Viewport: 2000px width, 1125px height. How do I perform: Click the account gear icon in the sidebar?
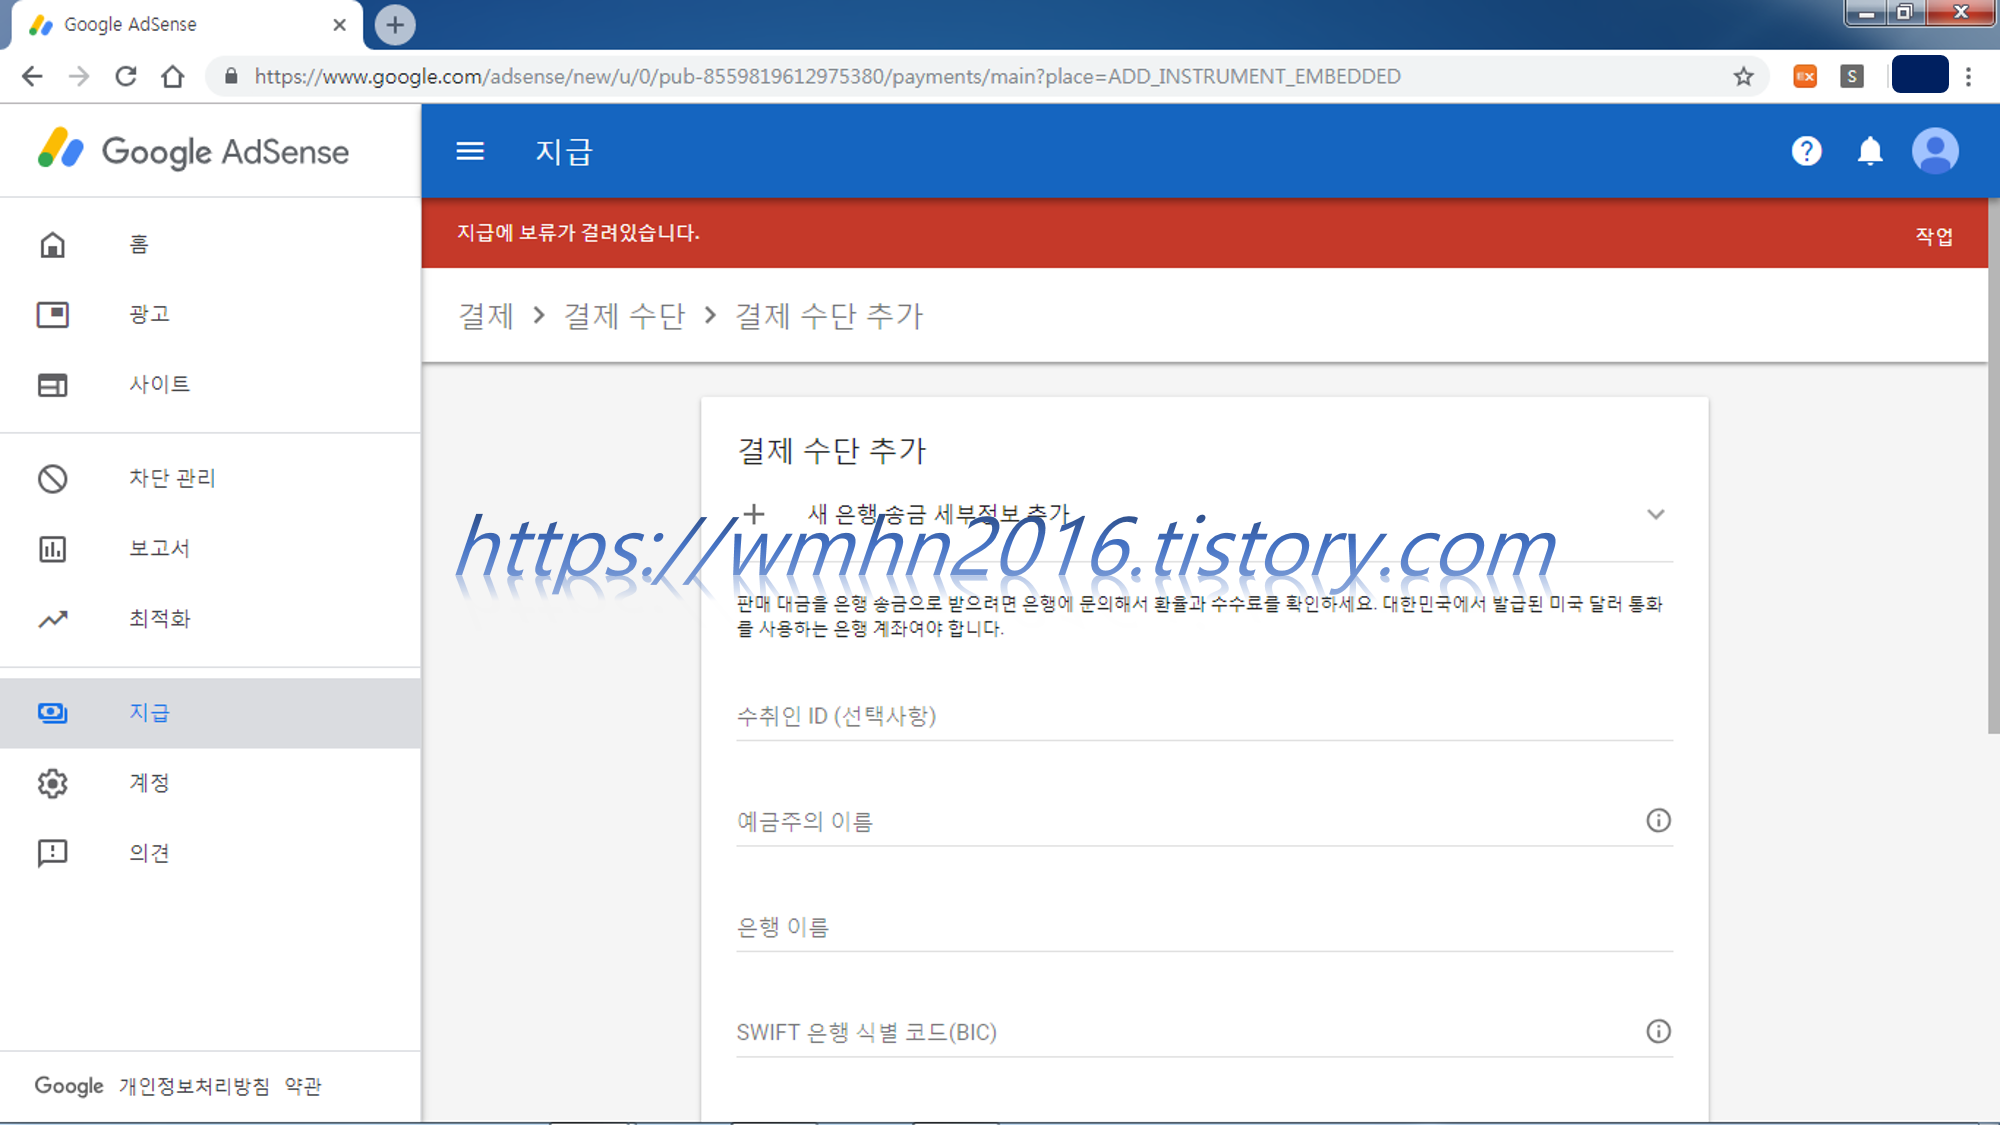pos(52,783)
